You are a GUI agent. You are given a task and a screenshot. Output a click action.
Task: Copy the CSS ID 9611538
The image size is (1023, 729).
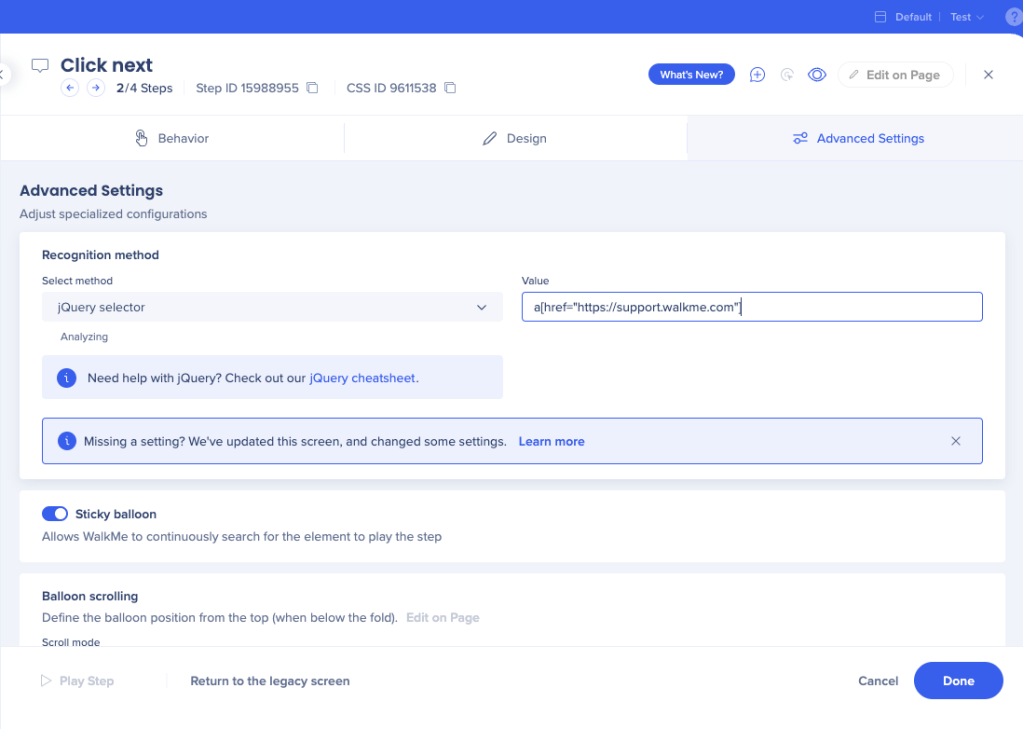point(450,88)
